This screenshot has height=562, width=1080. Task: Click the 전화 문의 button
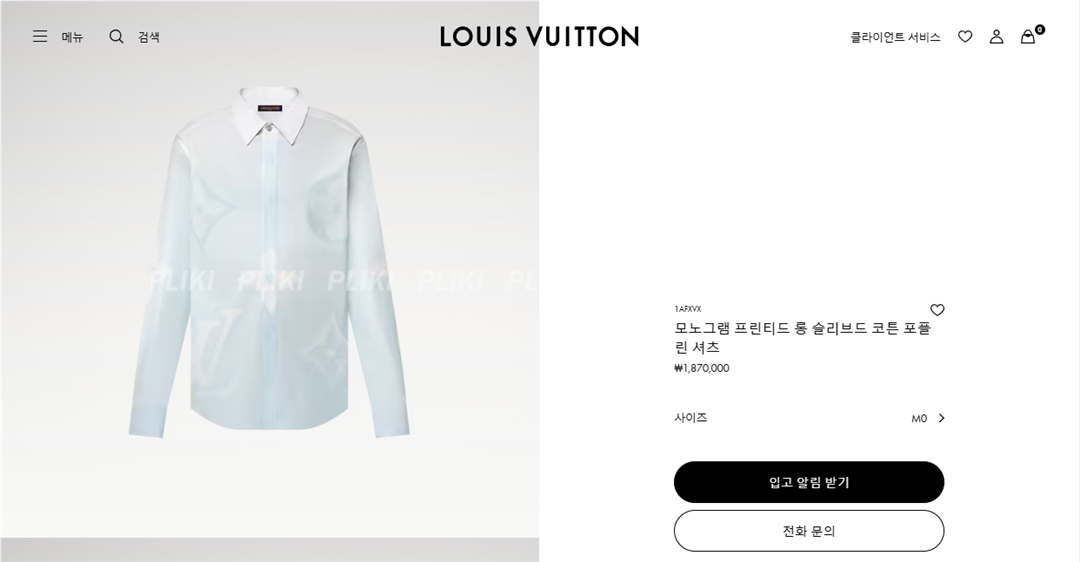[809, 531]
